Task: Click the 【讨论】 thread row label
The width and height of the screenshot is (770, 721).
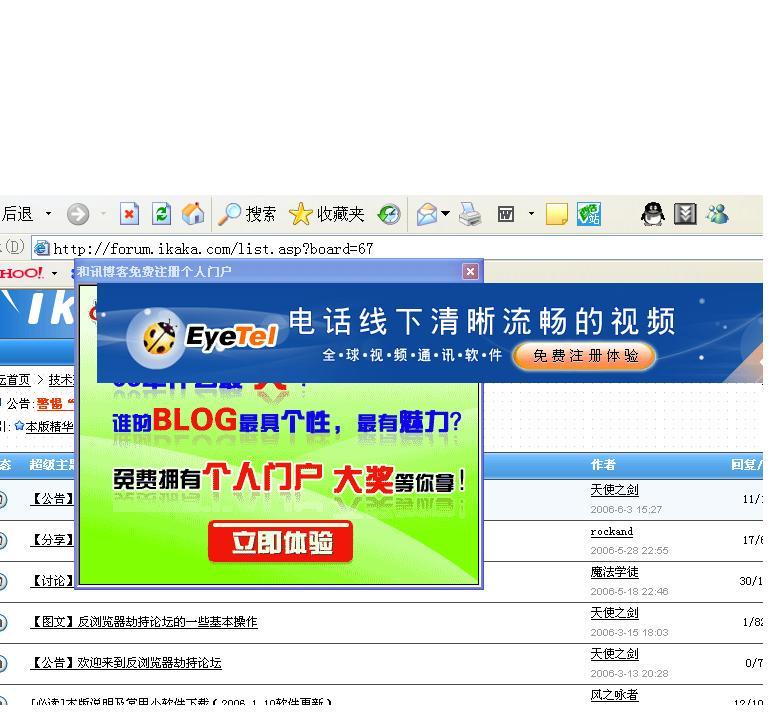Action: click(x=53, y=581)
